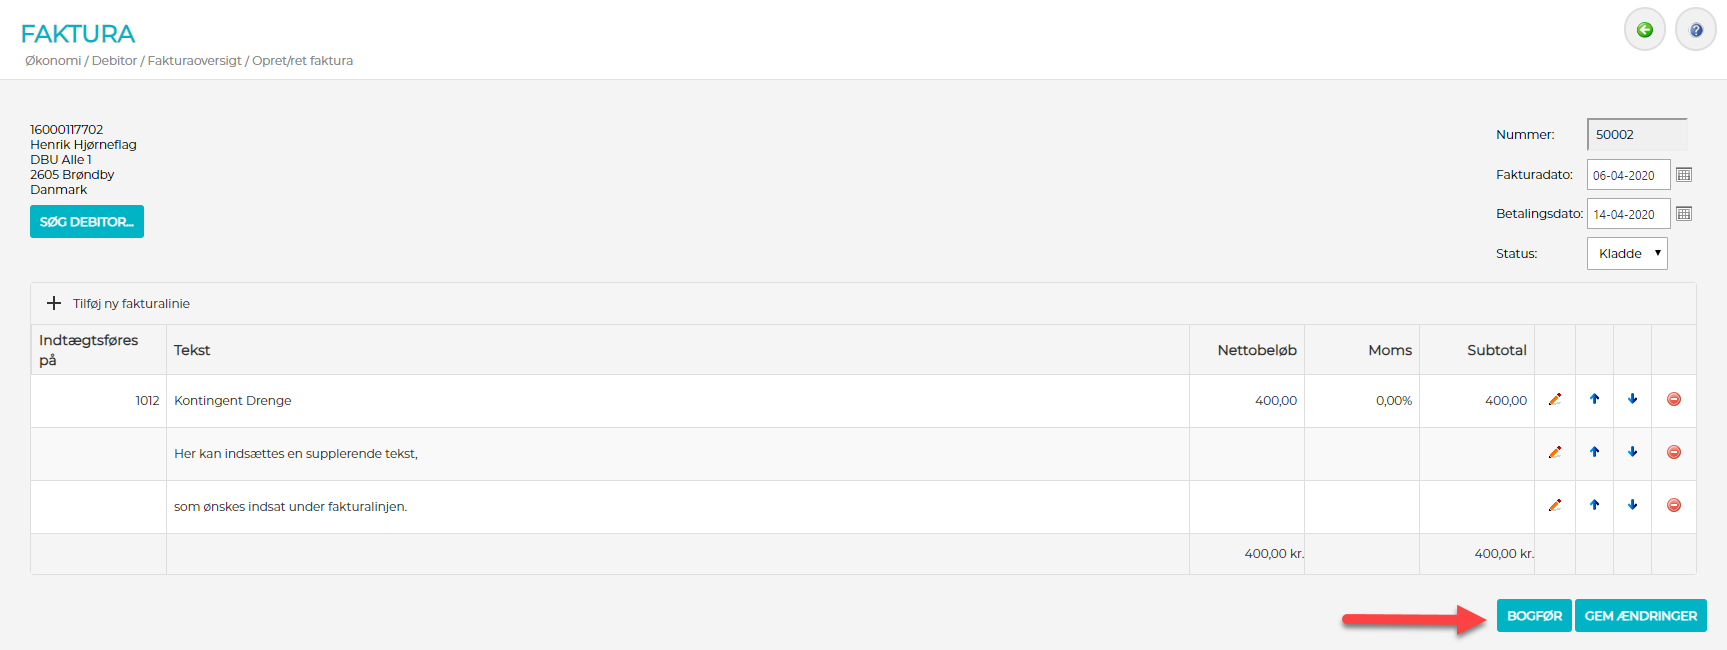Go to Fakturaoversigt in the breadcrumb

coord(194,61)
